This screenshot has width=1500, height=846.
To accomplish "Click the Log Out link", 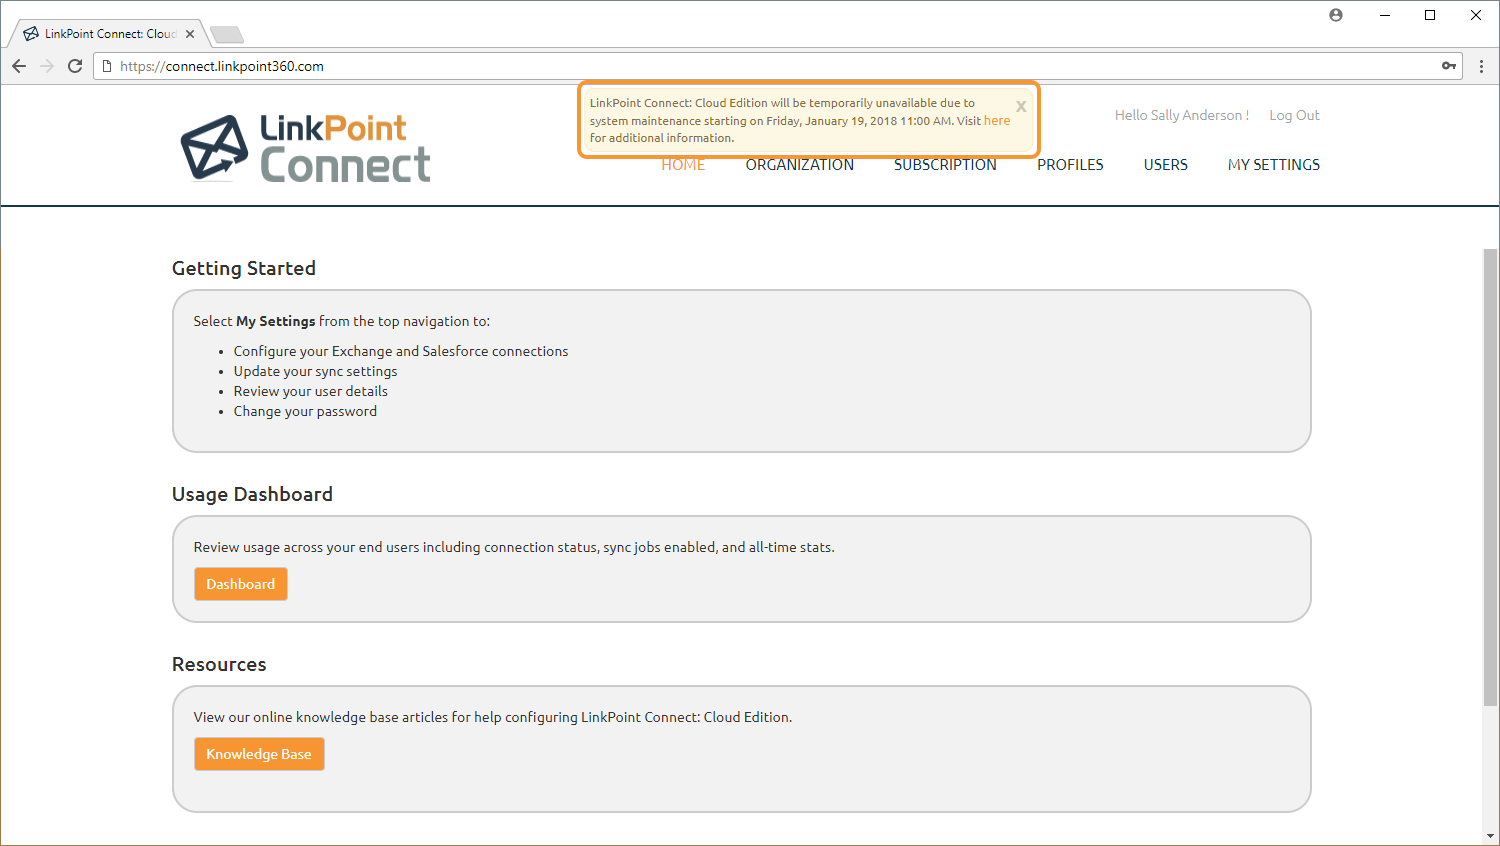I will (x=1294, y=115).
